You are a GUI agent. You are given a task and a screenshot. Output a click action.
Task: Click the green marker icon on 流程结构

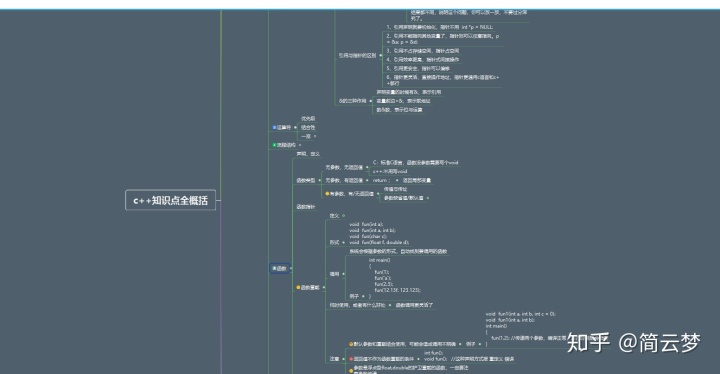point(274,145)
